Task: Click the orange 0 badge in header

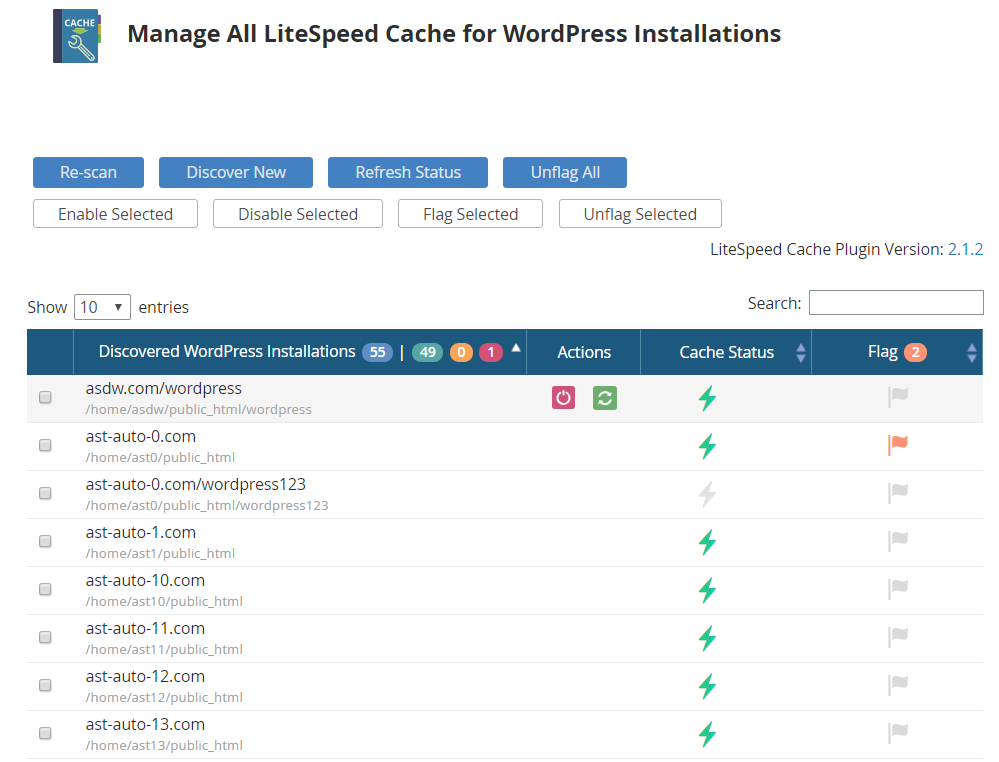Action: (461, 352)
